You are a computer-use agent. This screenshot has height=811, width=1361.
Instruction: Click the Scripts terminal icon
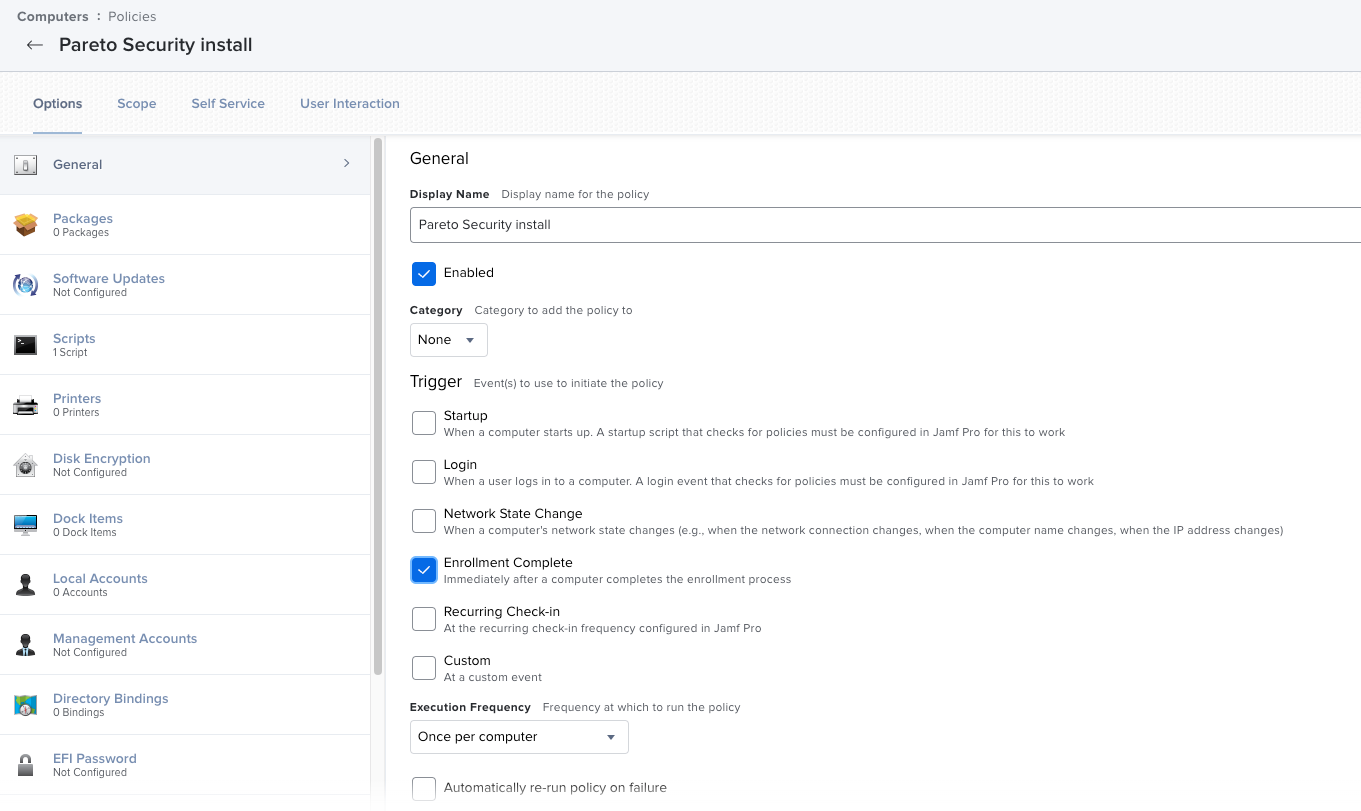point(26,345)
